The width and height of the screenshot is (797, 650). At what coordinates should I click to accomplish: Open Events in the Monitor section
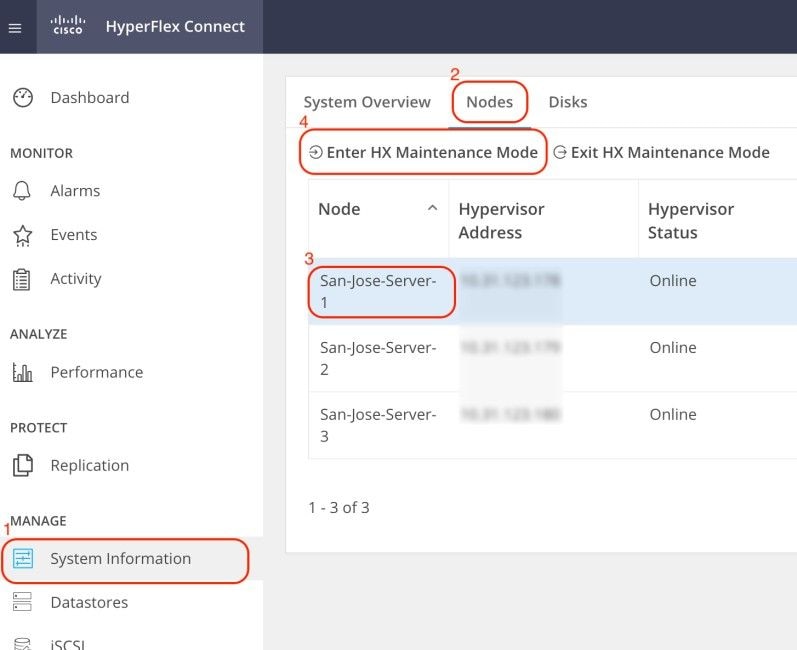74,235
